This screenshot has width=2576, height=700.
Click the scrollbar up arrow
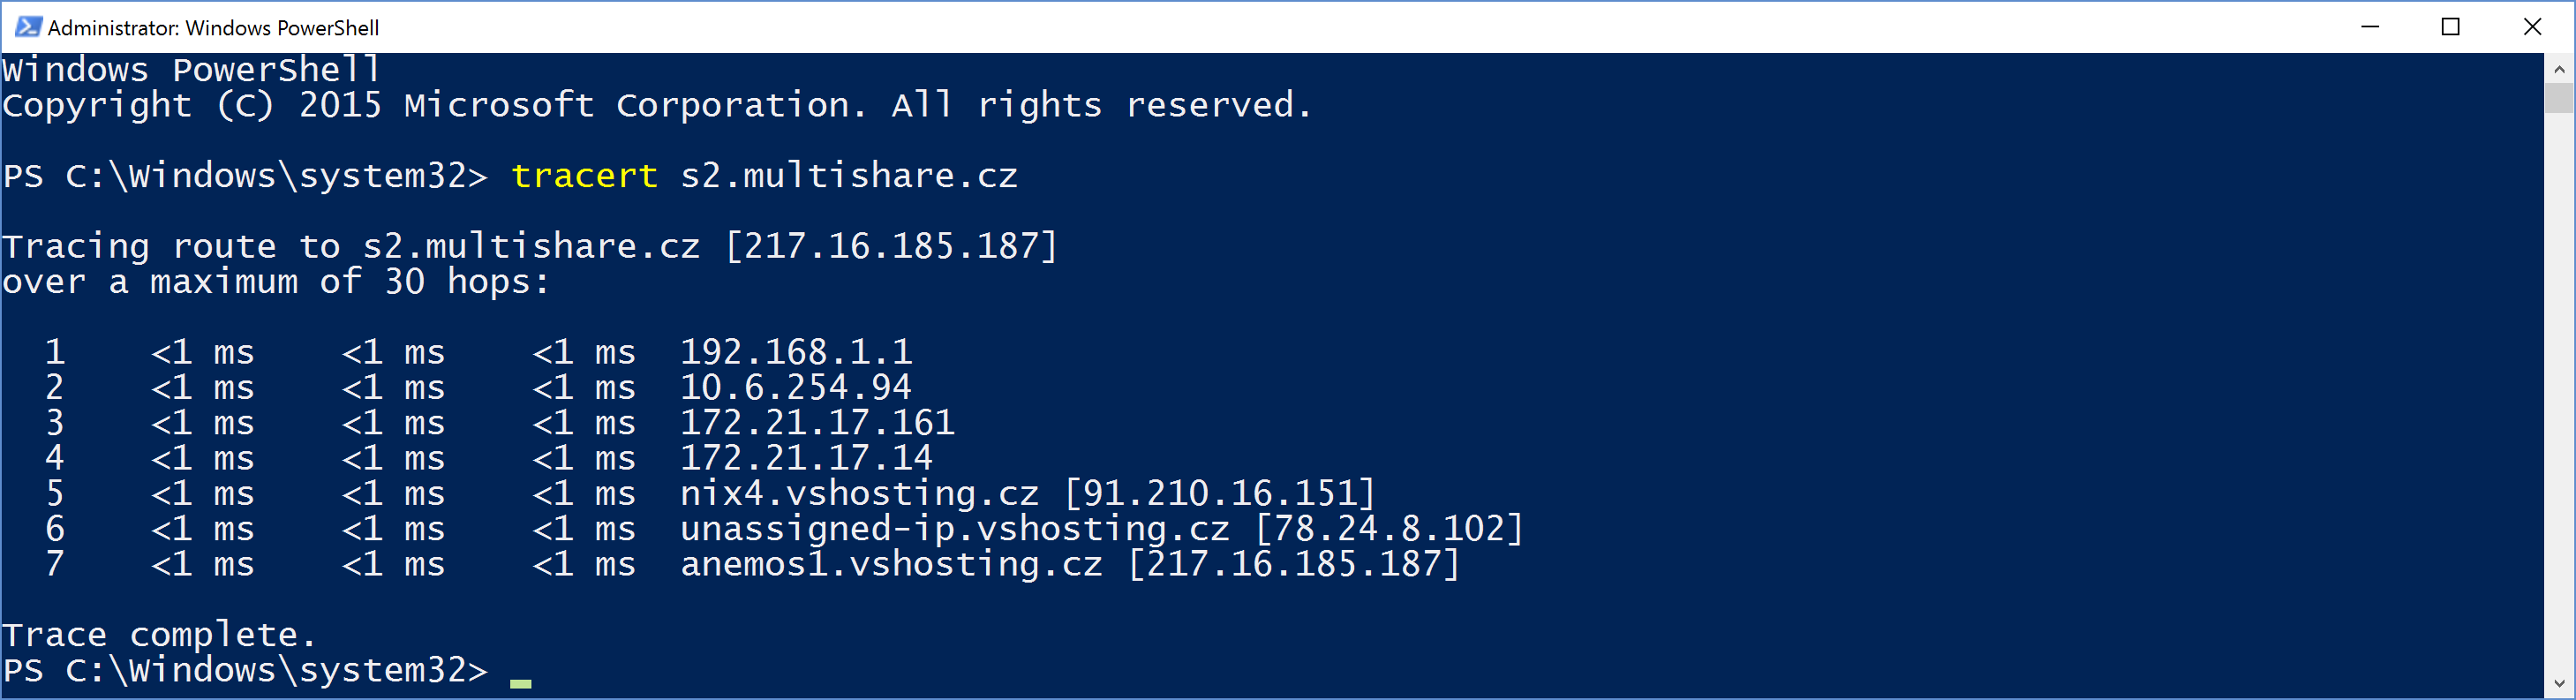tap(2559, 69)
